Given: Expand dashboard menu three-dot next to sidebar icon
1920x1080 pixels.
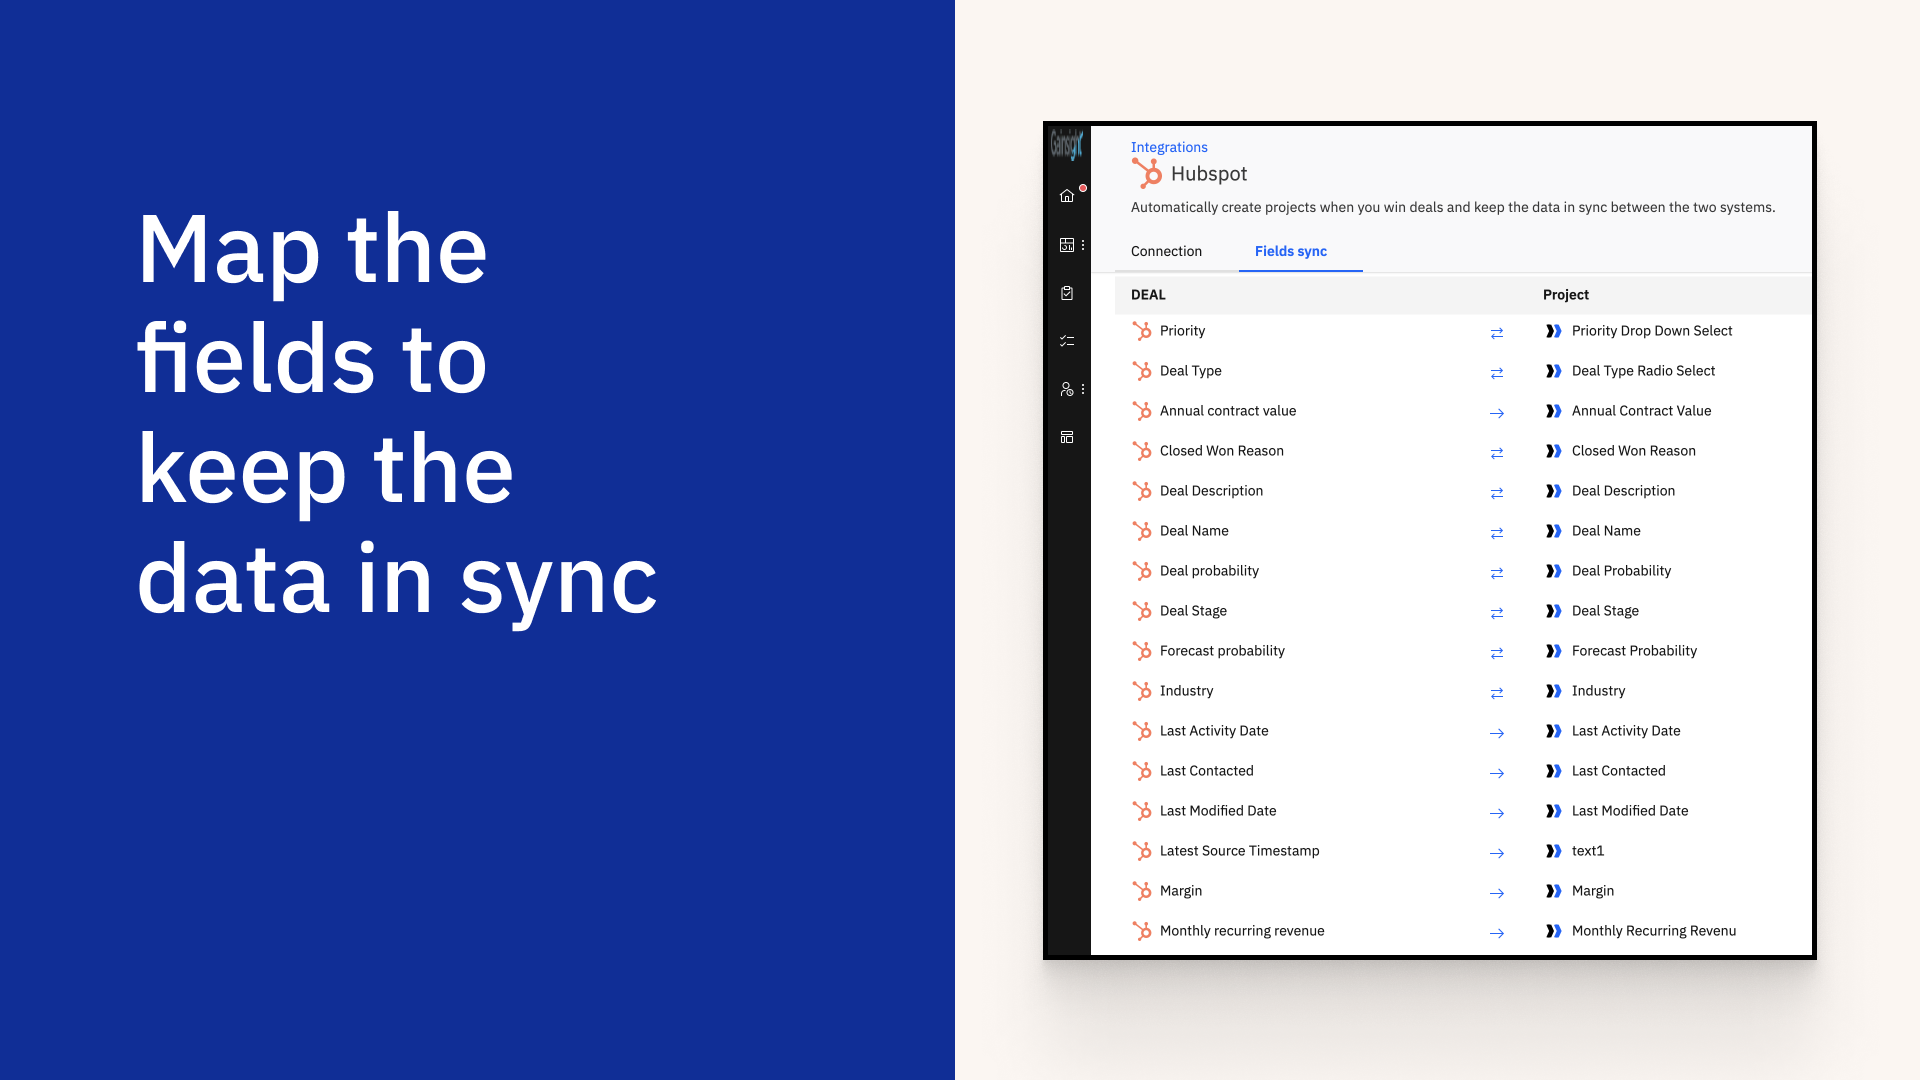Looking at the screenshot, I should 1083,245.
